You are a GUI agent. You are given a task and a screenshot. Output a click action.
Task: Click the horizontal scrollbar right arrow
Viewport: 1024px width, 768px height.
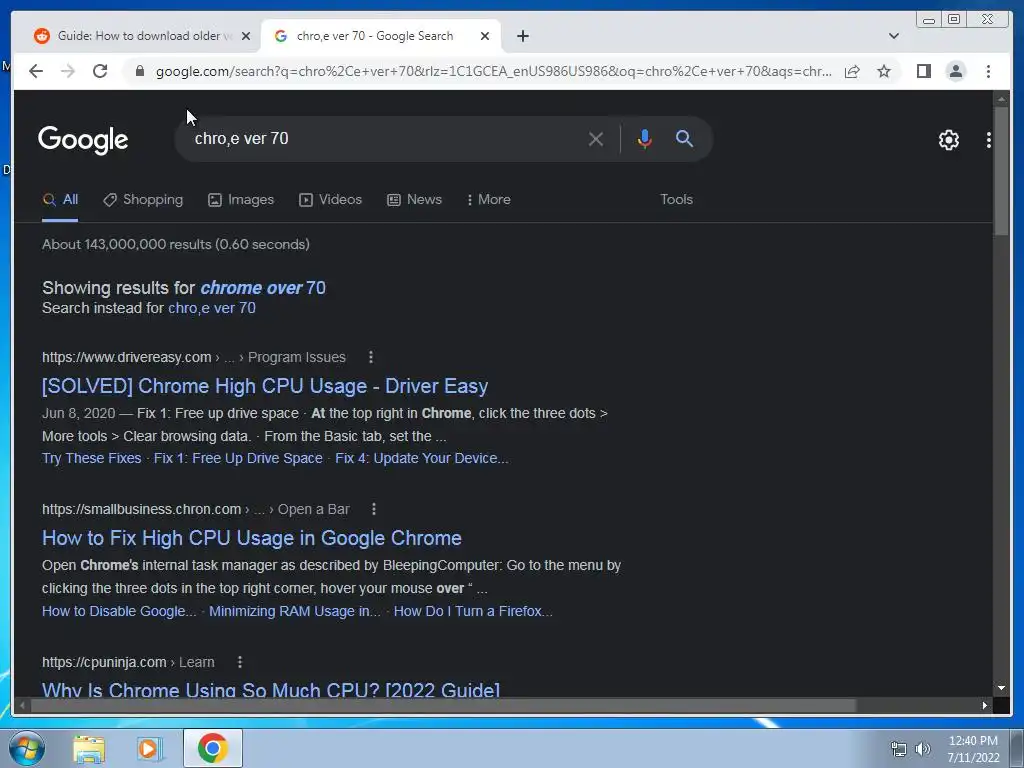[985, 705]
